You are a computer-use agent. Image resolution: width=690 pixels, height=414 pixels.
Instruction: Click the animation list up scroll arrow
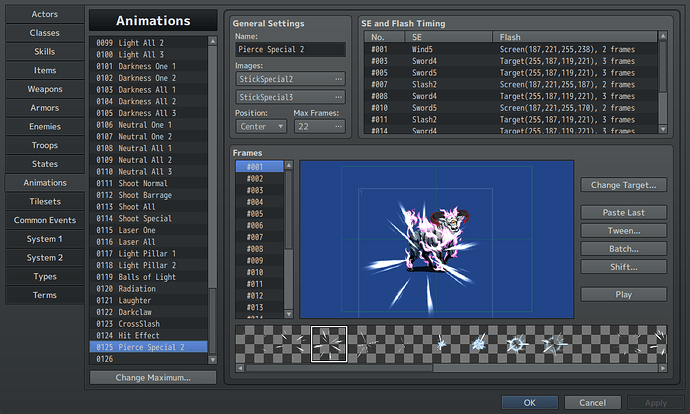(x=213, y=41)
